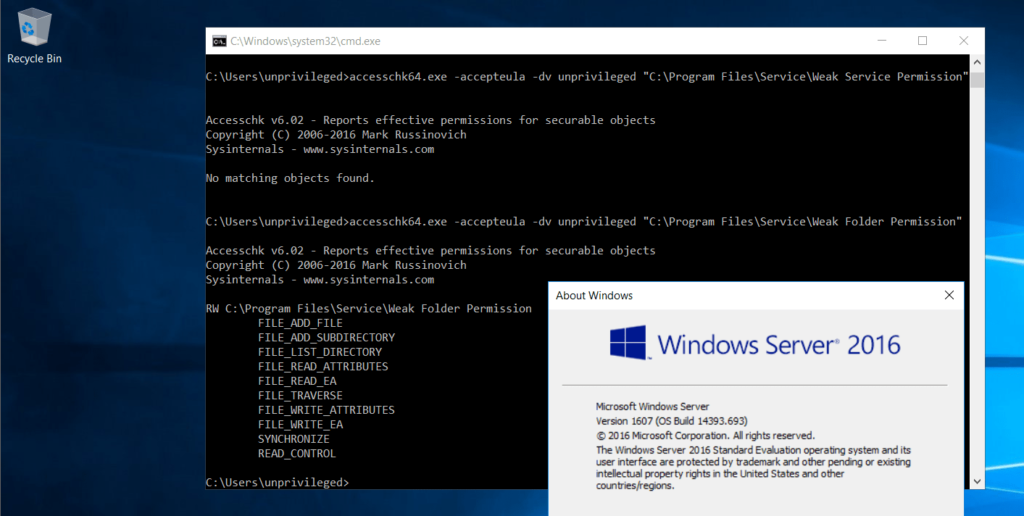Click the FILE_LIST_DIRECTORY line

pyautogui.click(x=320, y=351)
